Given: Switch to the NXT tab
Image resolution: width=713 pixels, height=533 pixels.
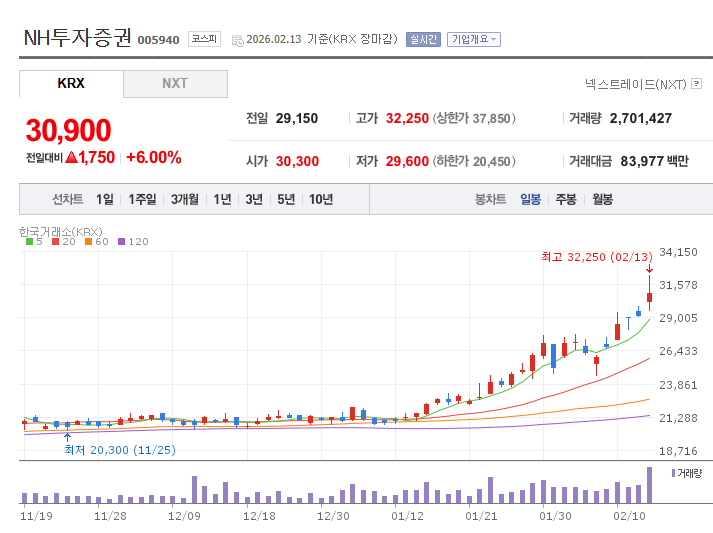Looking at the screenshot, I should pos(175,84).
